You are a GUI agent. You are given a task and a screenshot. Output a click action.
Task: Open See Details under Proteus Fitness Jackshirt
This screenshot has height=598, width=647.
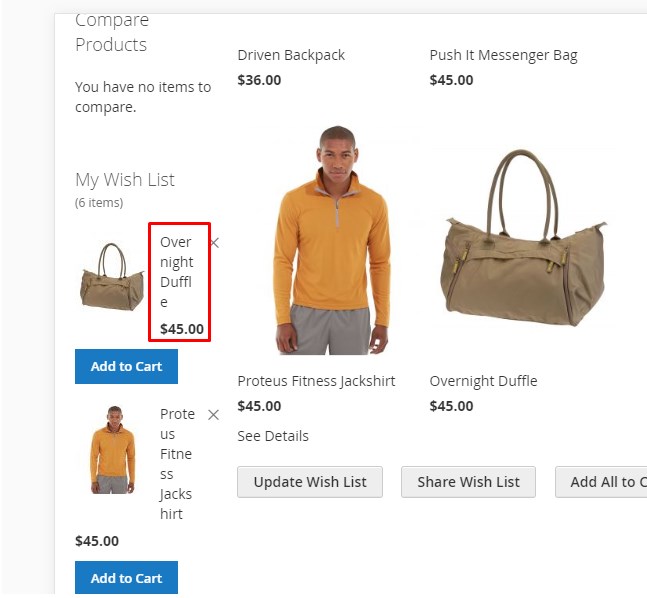273,436
